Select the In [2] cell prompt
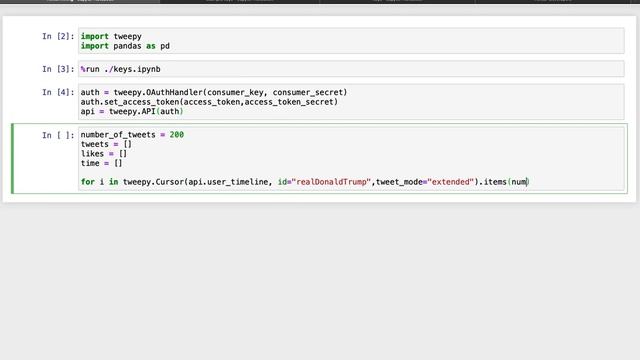The image size is (640, 360). tap(58, 36)
